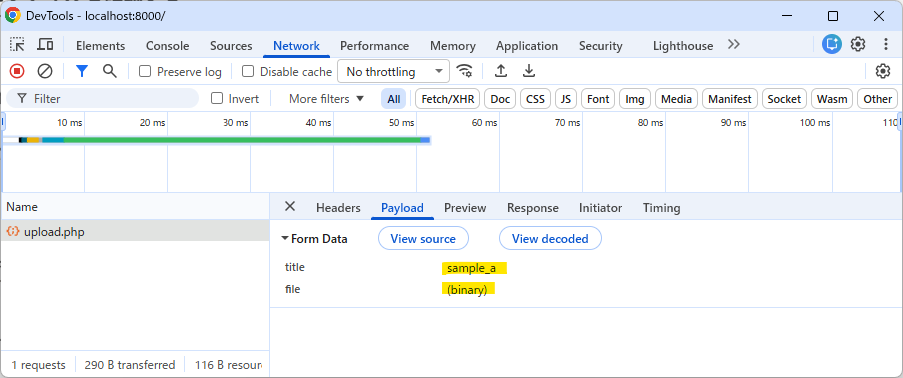Stop recording network log
The width and height of the screenshot is (903, 378).
pos(17,71)
